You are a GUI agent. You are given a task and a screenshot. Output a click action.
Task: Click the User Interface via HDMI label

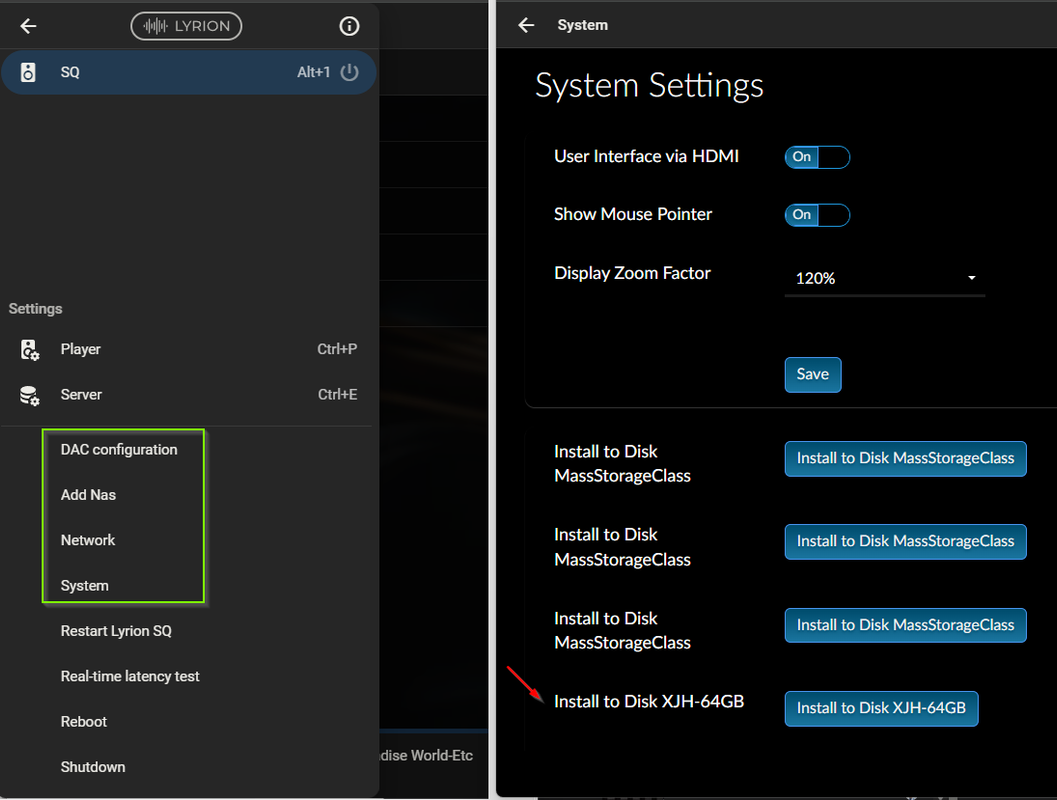click(x=646, y=156)
